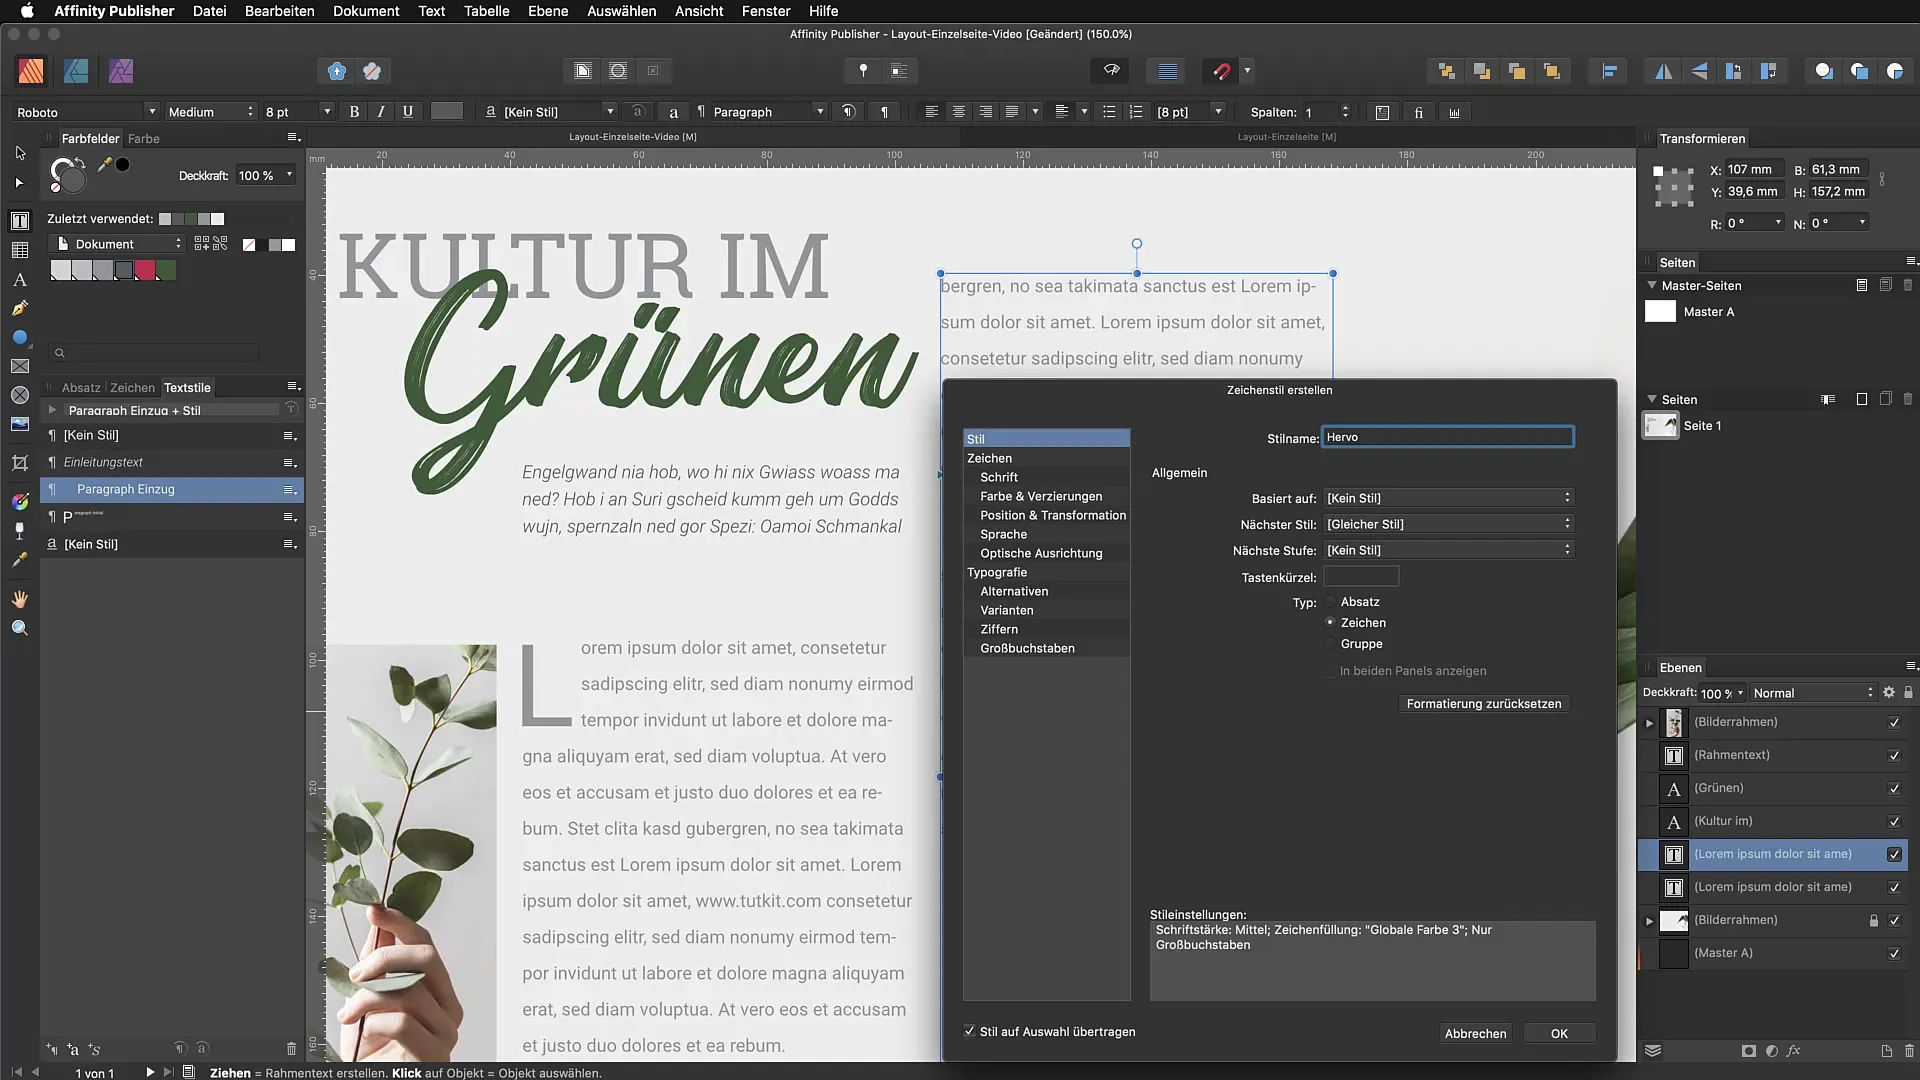
Task: Select the Artistic Text tool
Action: point(20,280)
